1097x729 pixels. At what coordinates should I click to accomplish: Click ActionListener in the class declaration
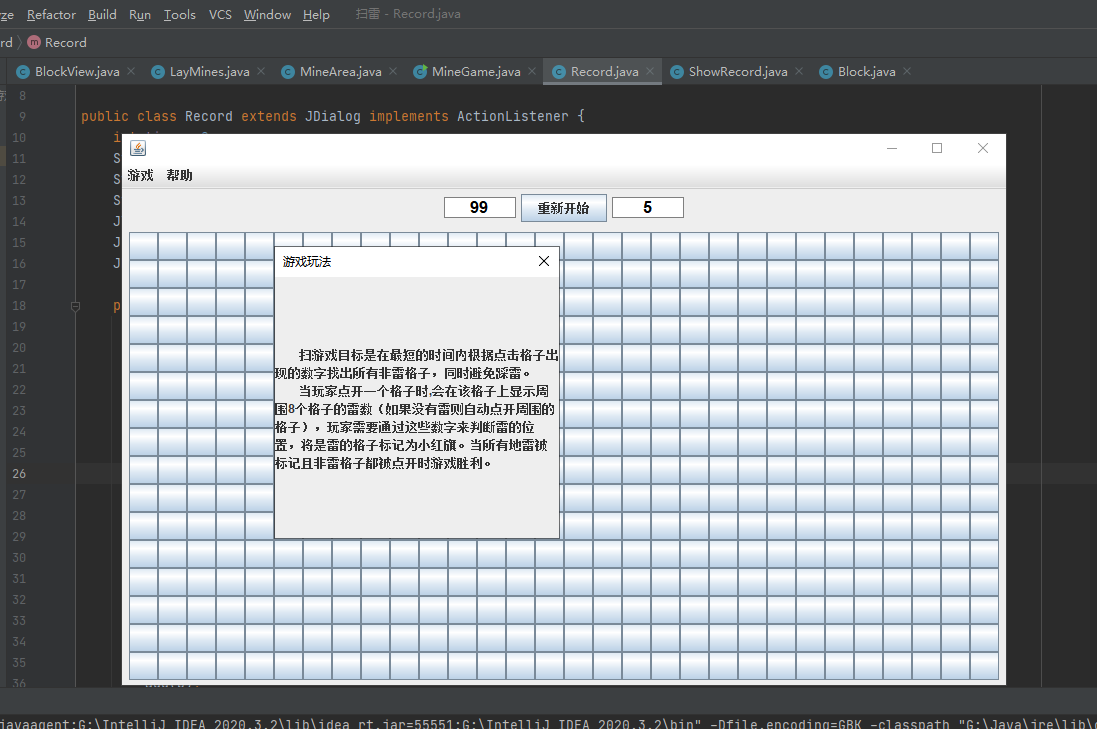coord(513,117)
